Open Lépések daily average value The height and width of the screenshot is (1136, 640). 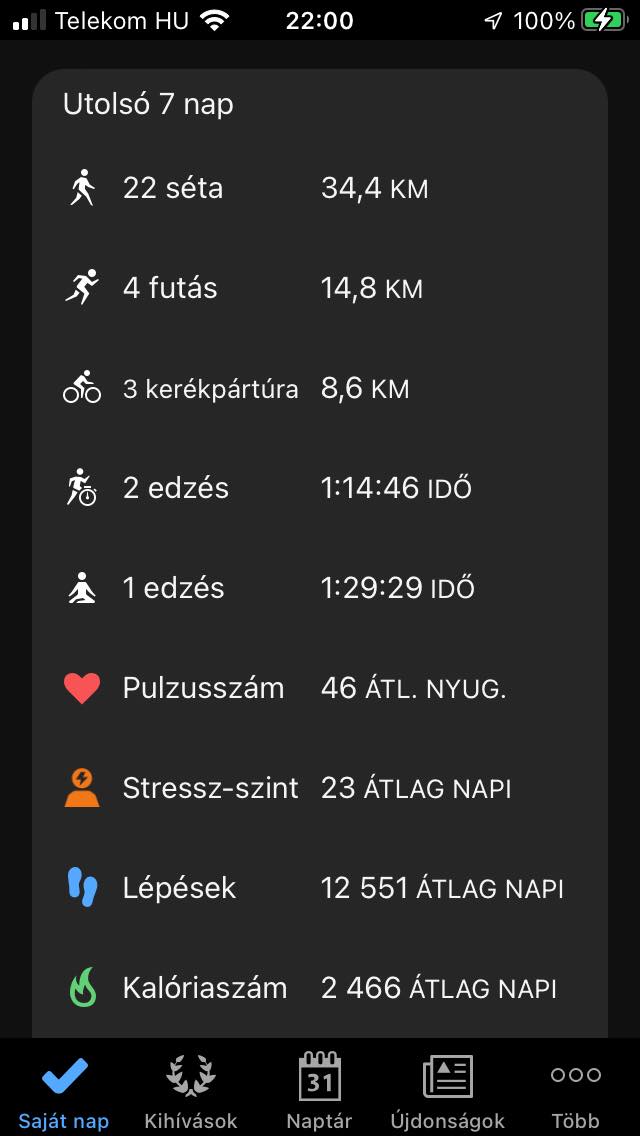tap(441, 888)
